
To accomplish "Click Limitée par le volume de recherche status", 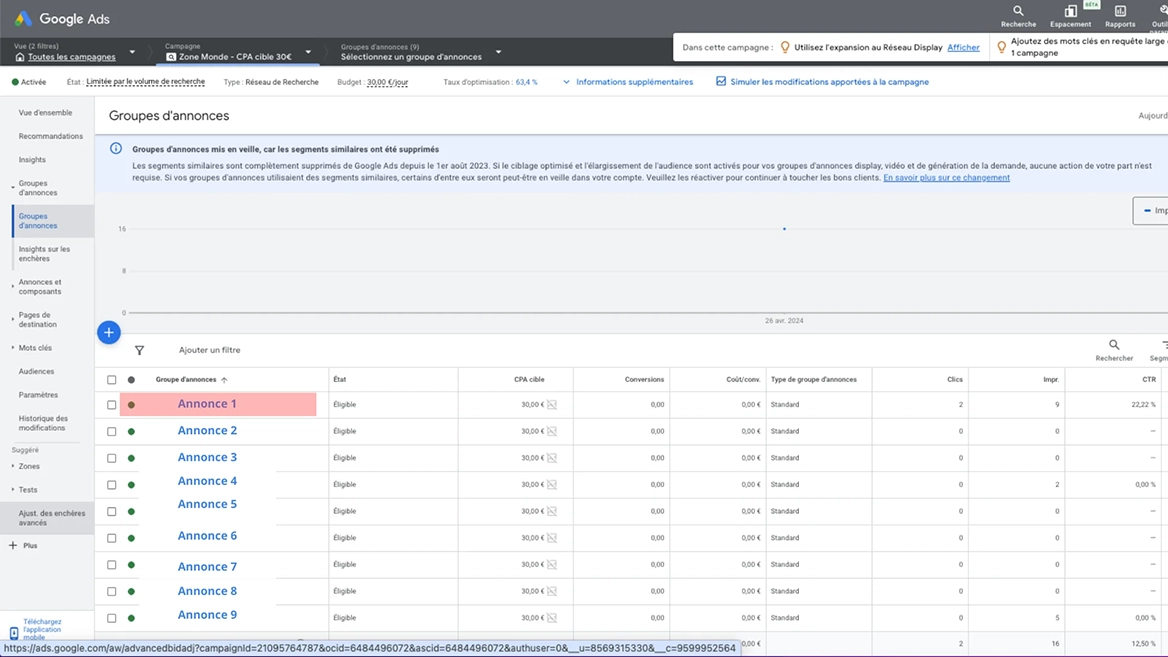I will (145, 82).
